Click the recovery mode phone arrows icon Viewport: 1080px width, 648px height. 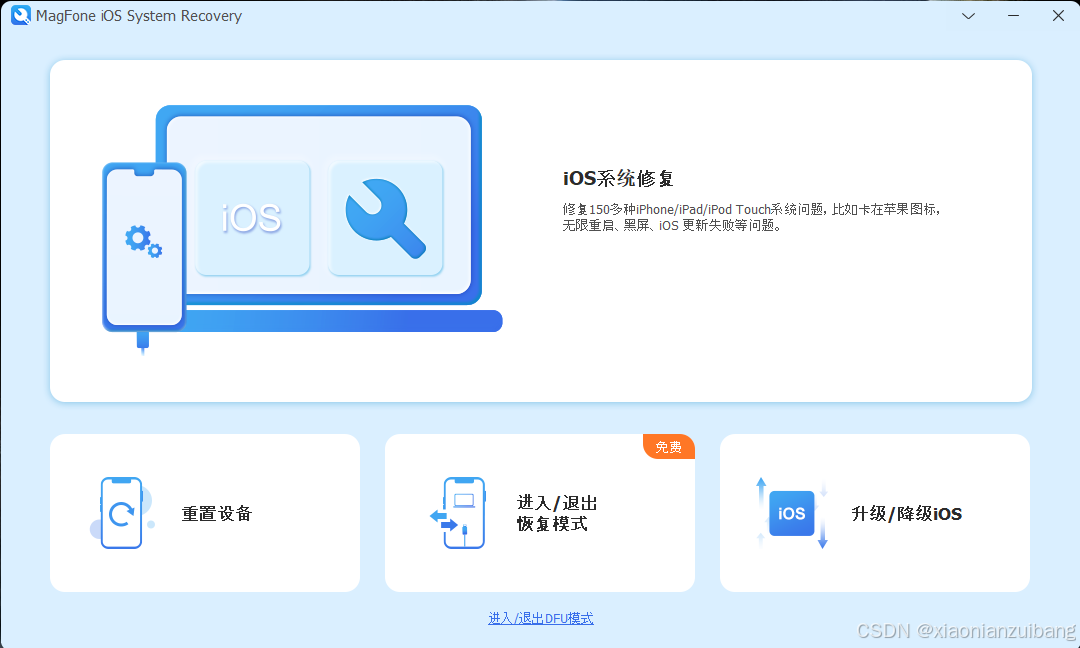pos(458,513)
